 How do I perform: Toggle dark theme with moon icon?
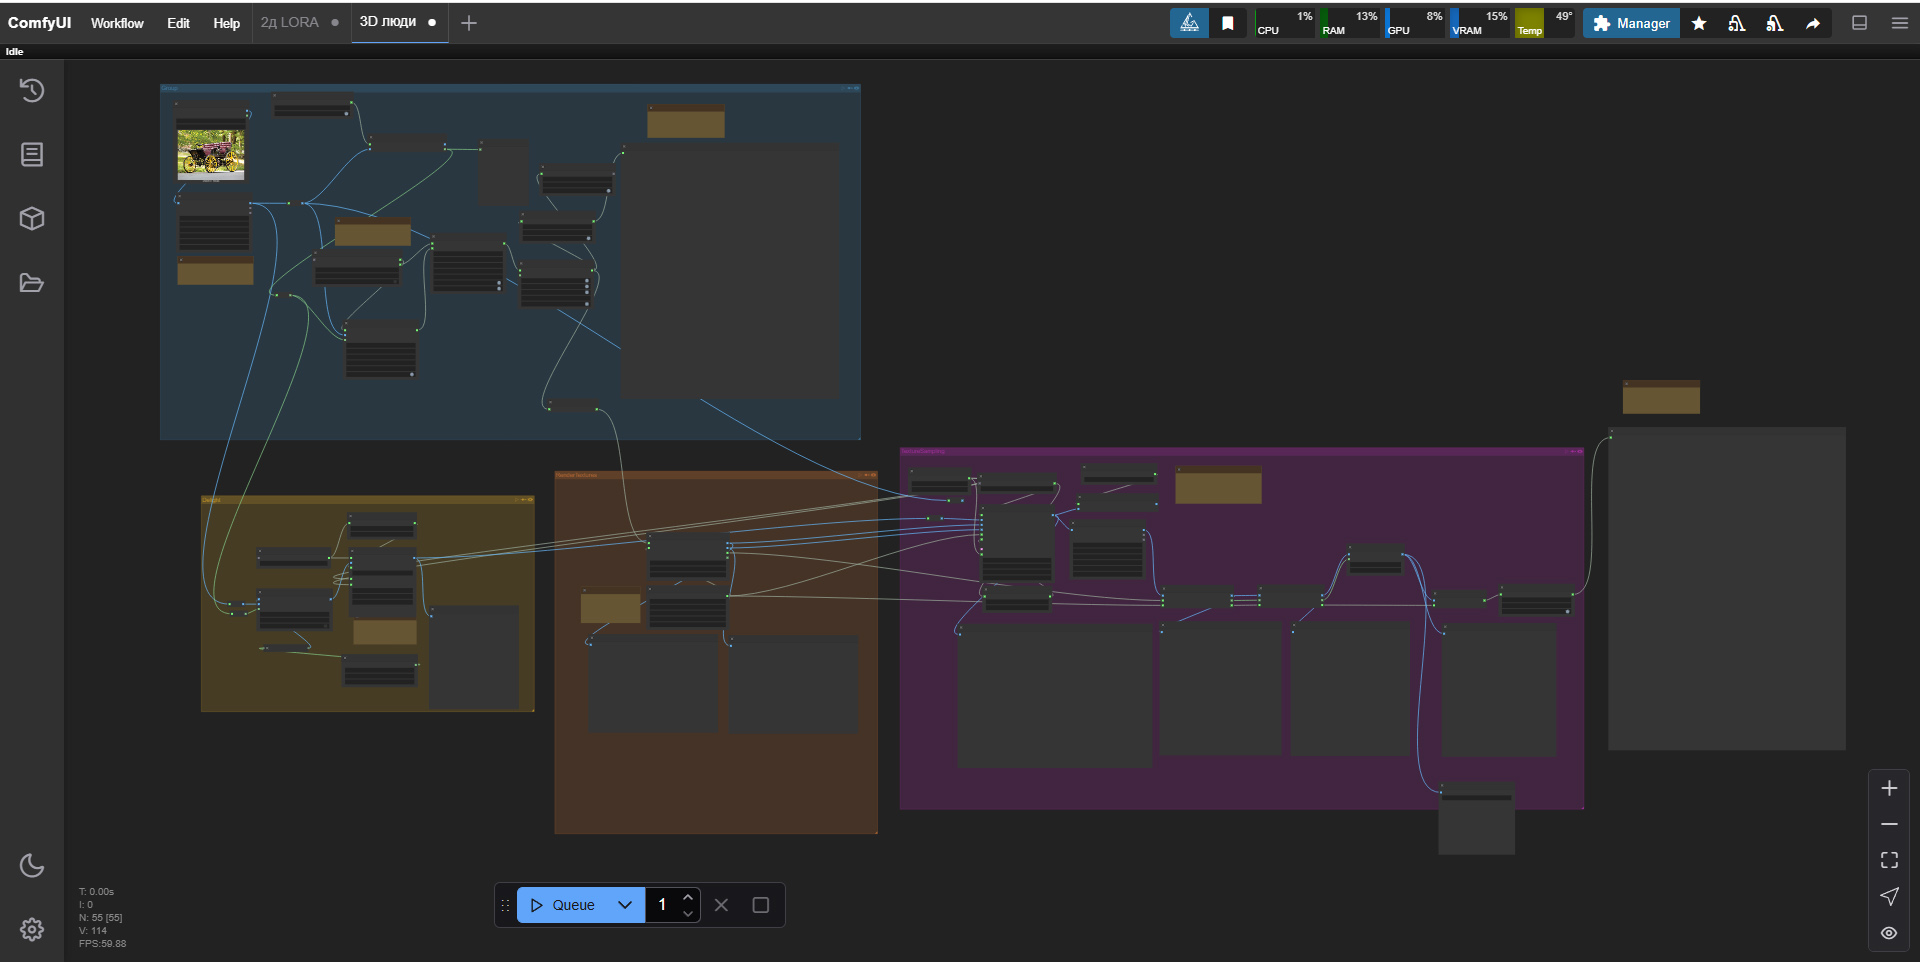(x=32, y=865)
